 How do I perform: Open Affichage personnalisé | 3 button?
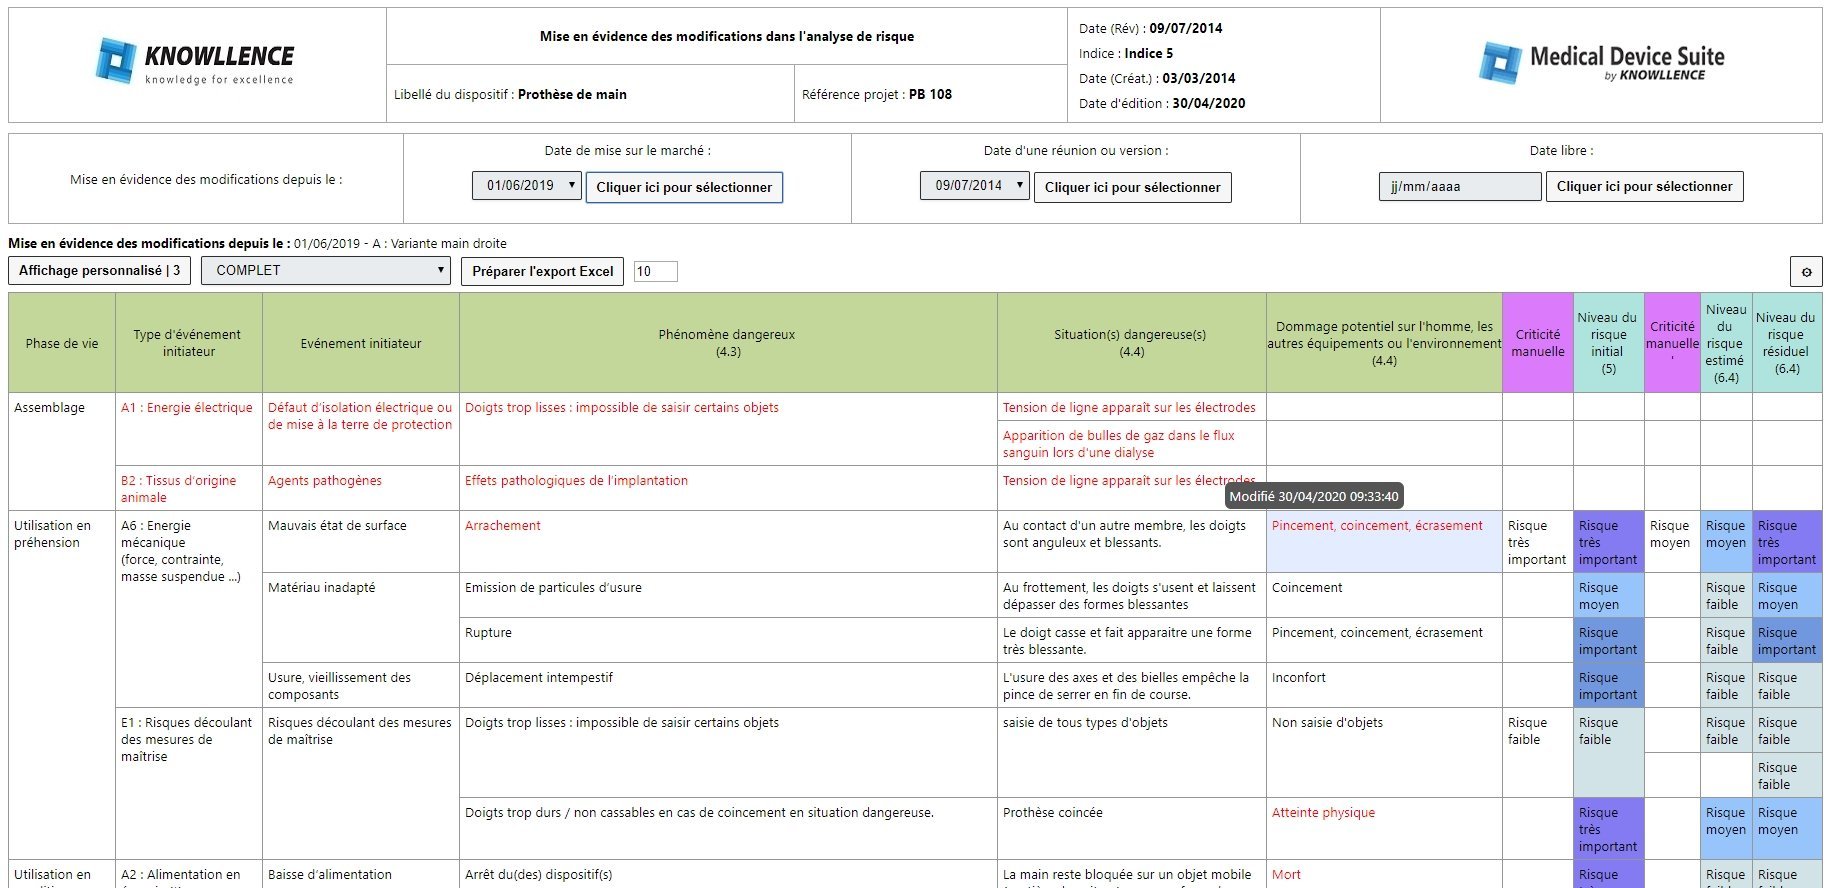click(x=99, y=270)
